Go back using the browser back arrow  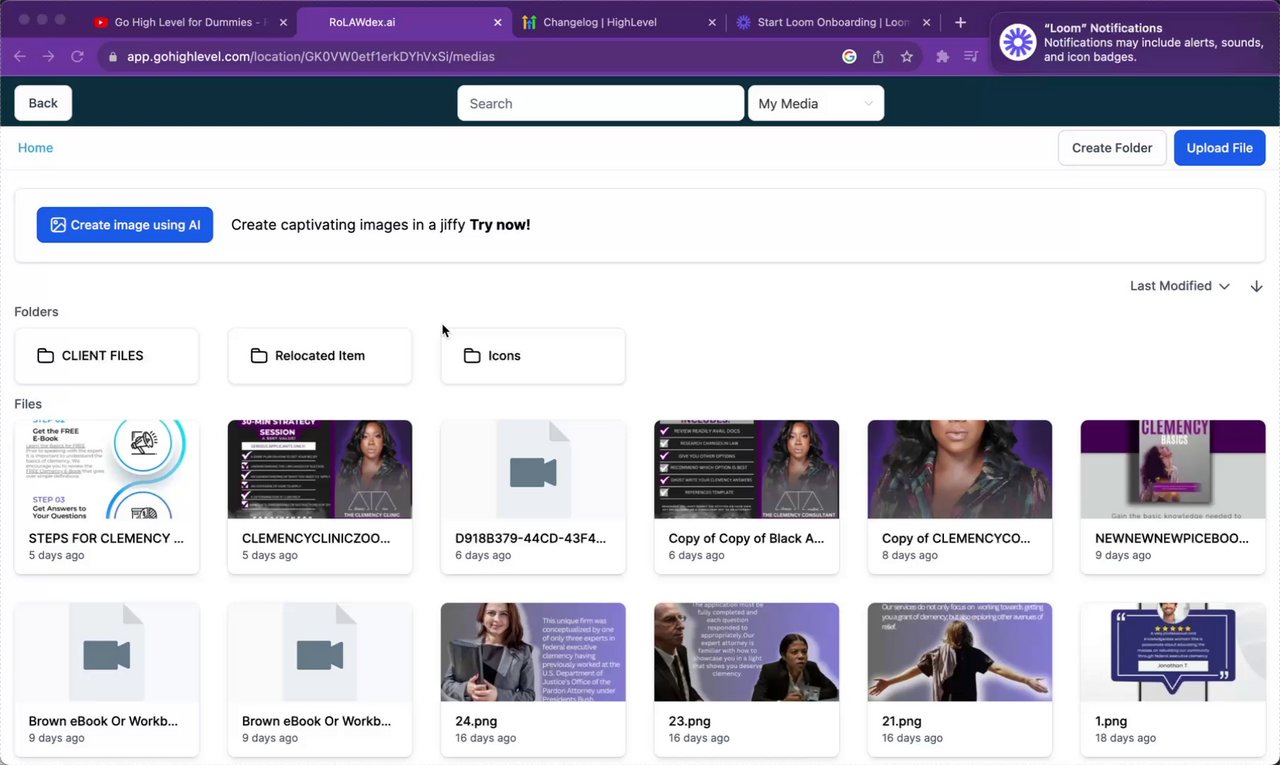tap(20, 57)
